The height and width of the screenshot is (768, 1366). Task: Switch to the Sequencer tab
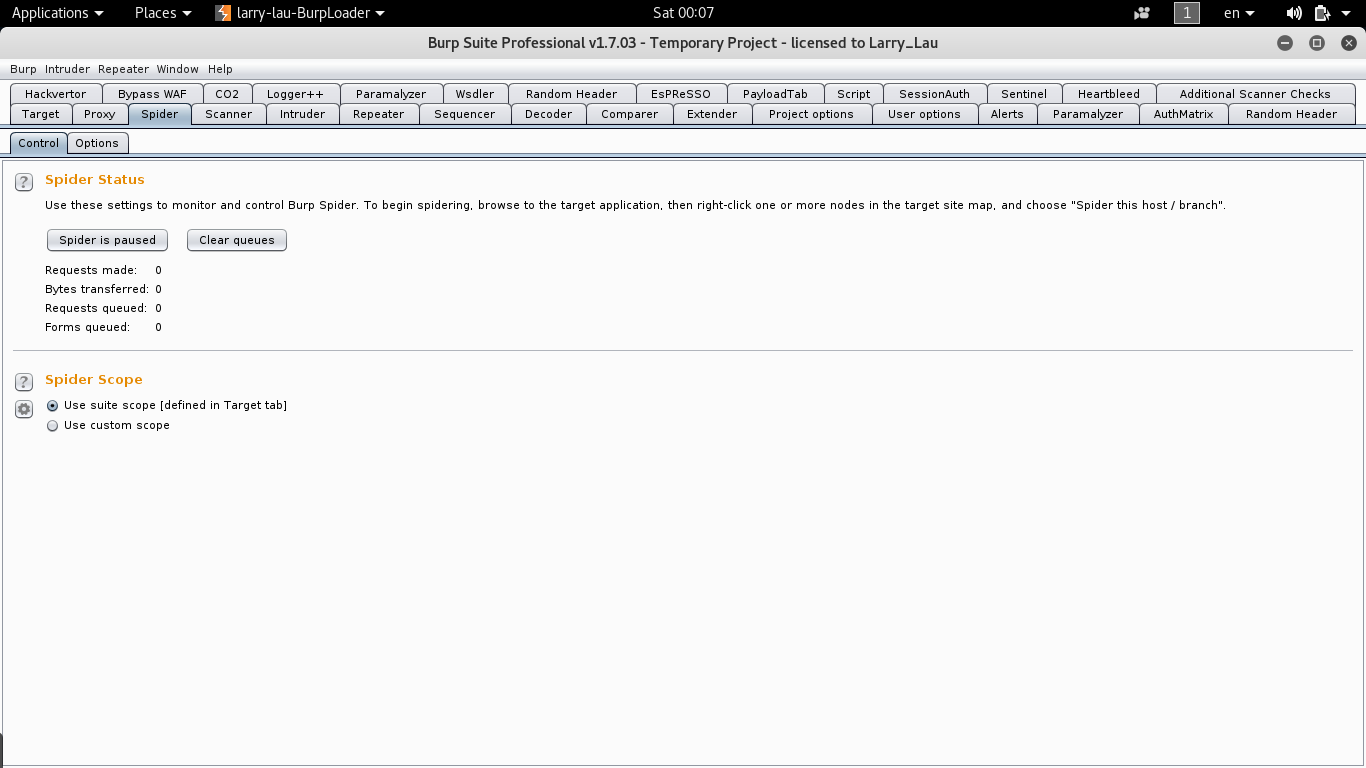click(x=465, y=114)
